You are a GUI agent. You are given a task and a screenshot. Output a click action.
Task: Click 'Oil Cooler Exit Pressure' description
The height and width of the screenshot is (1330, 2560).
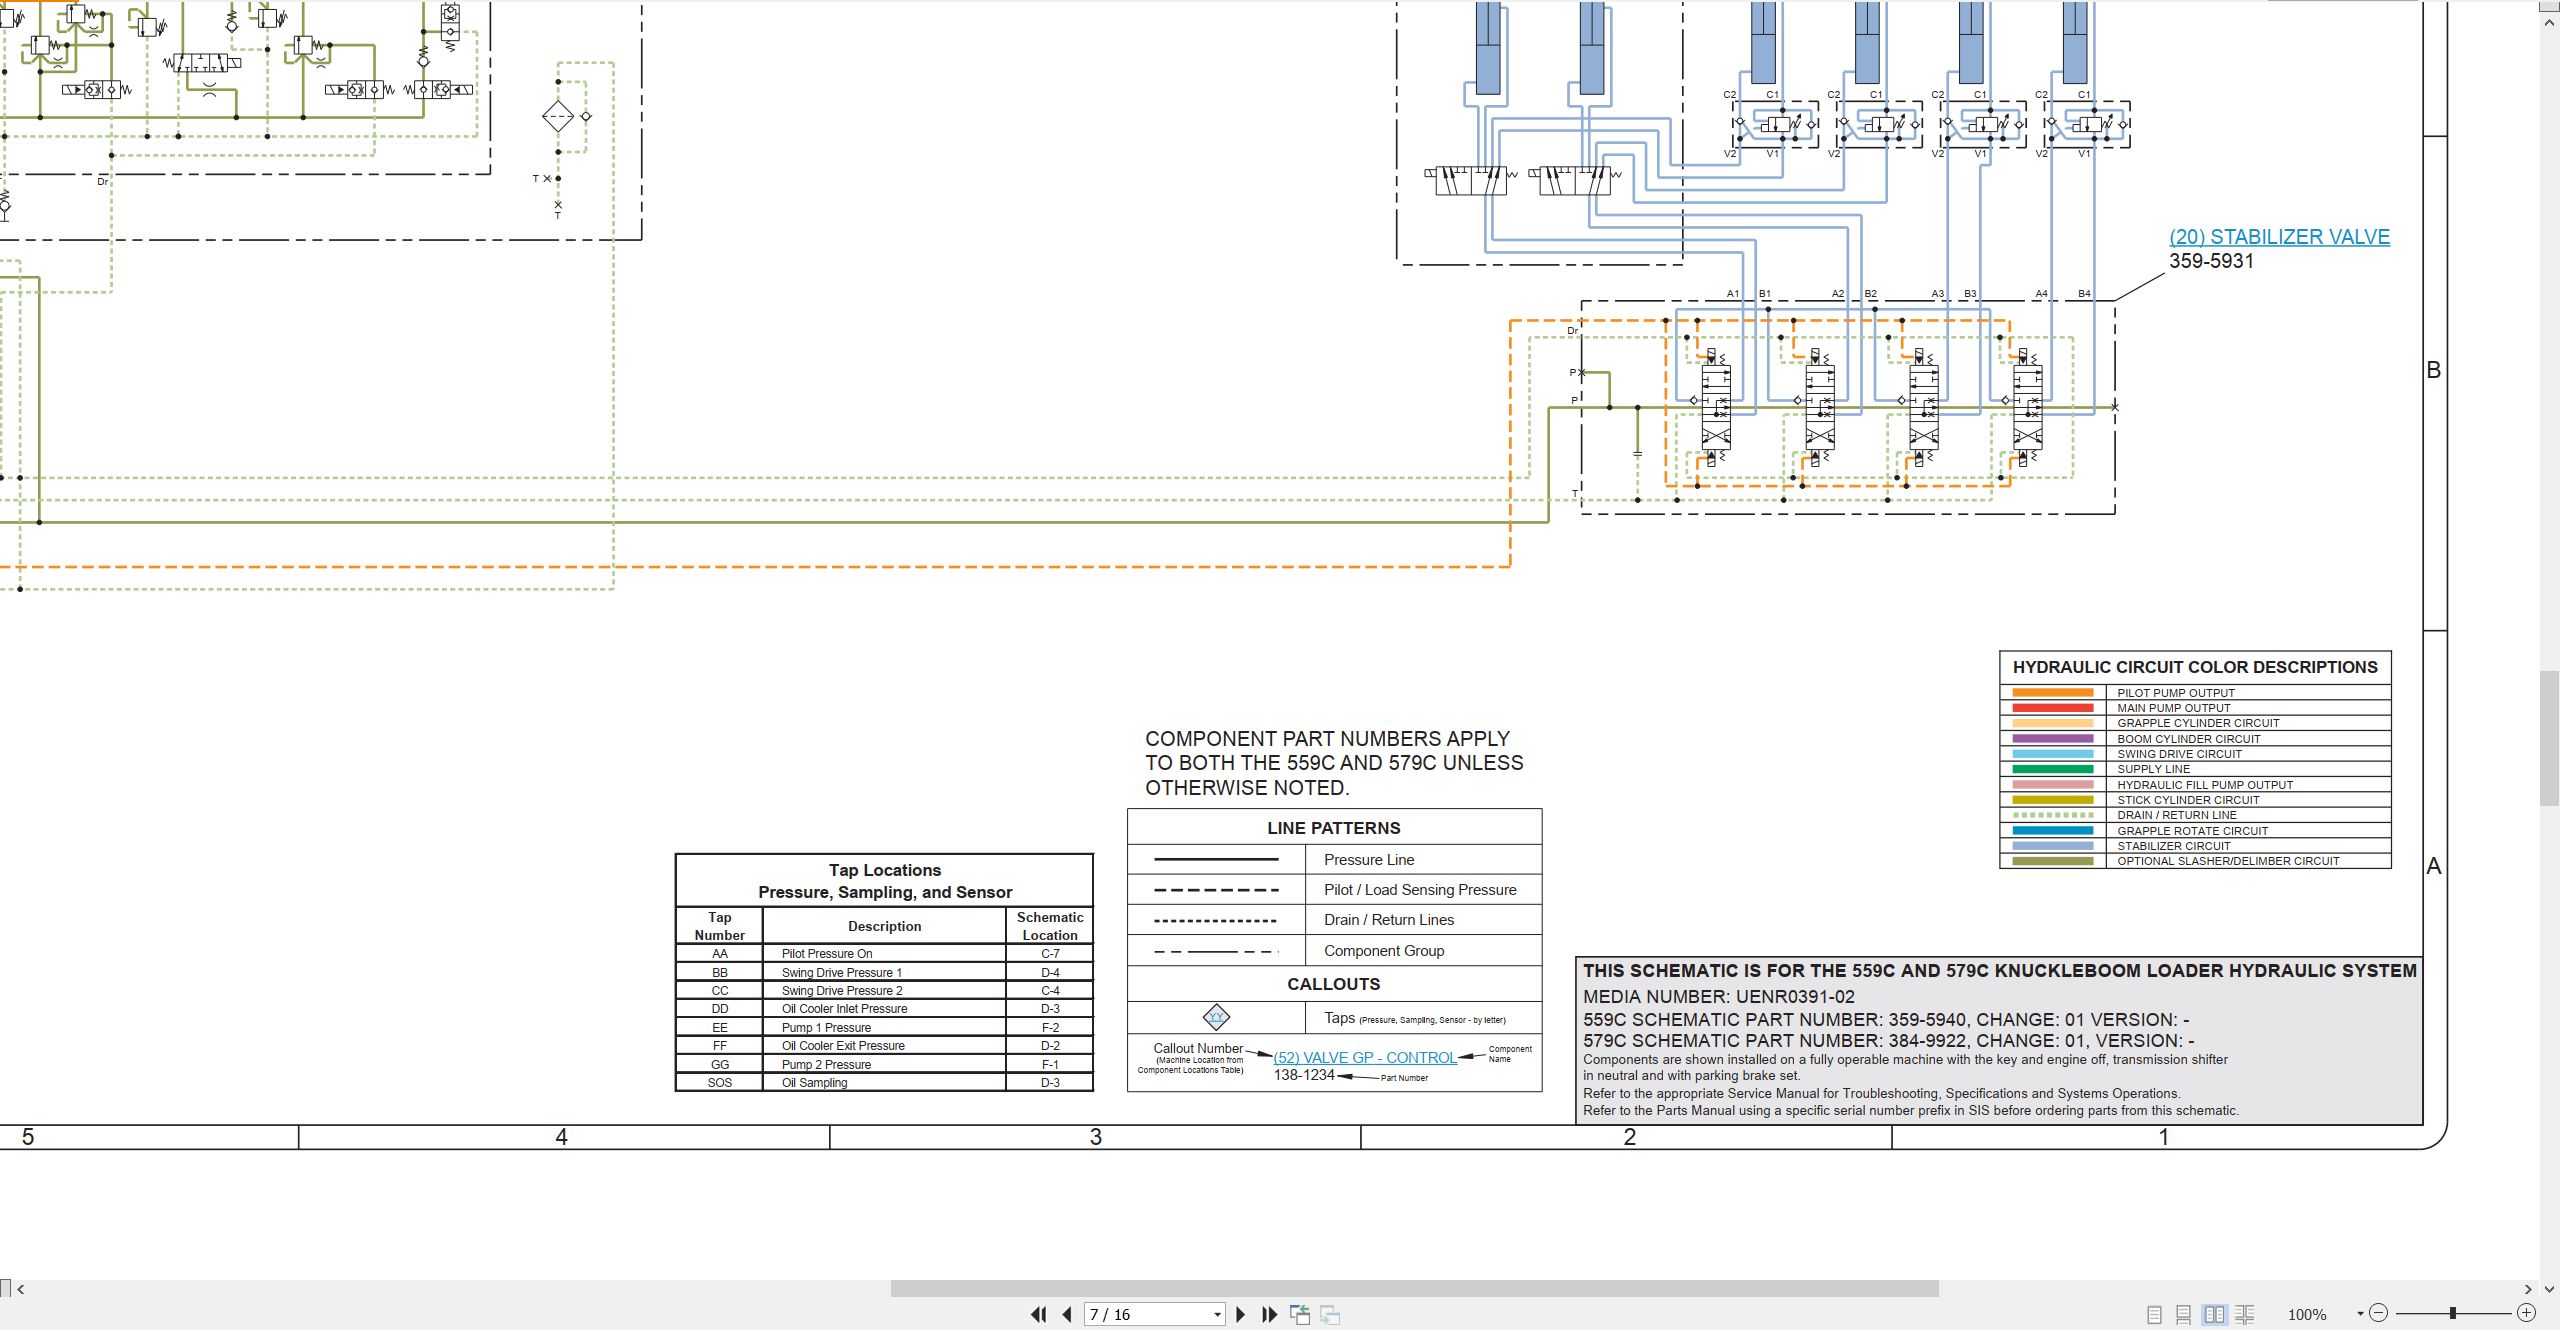click(x=843, y=1045)
